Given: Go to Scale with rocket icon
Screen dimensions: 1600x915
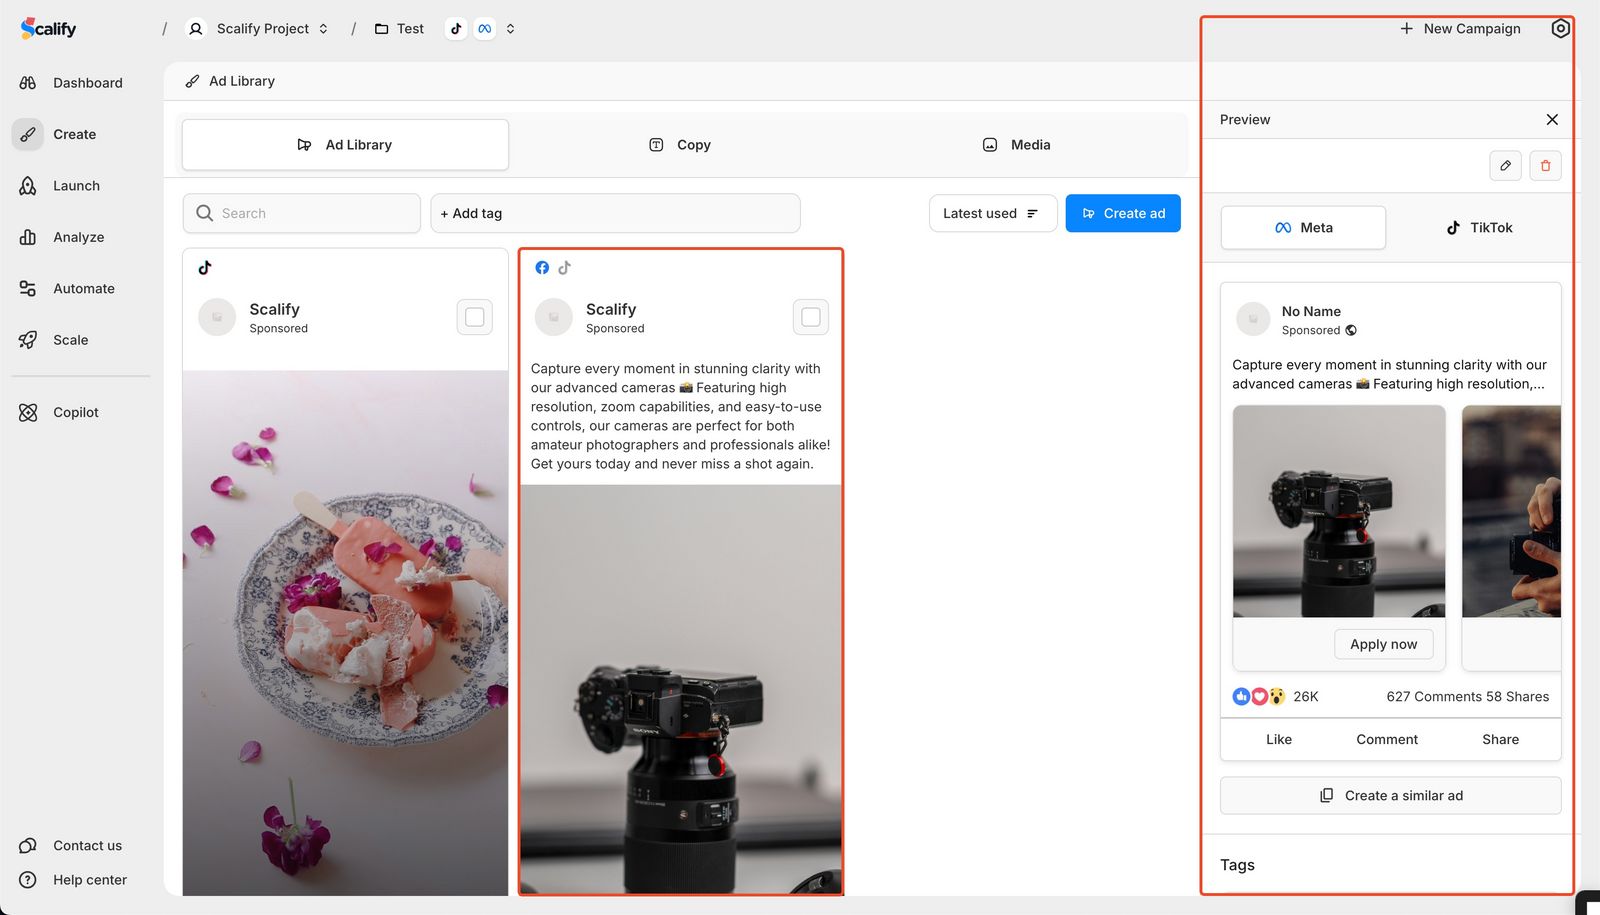Looking at the screenshot, I should [70, 340].
